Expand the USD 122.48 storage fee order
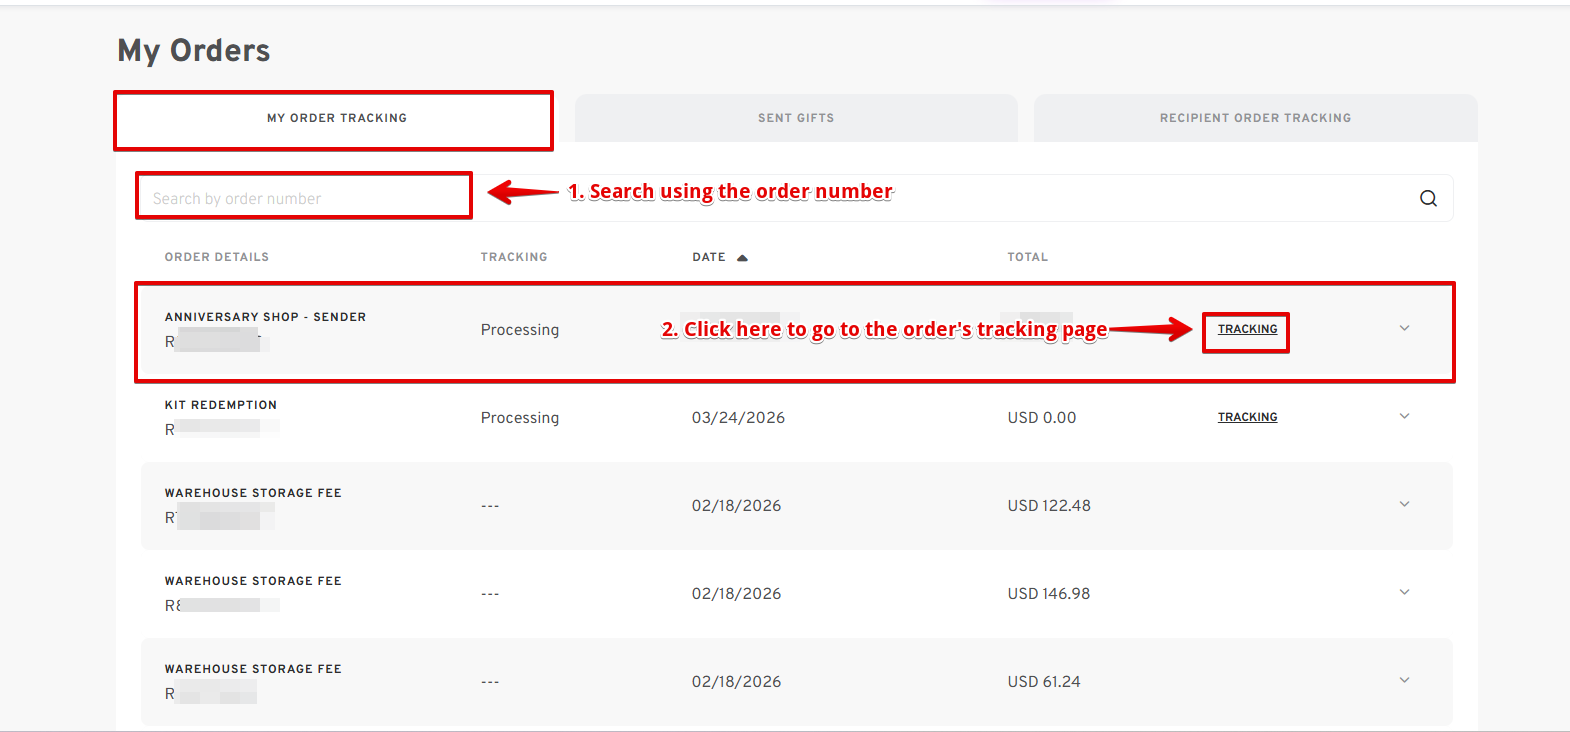 coord(1404,504)
